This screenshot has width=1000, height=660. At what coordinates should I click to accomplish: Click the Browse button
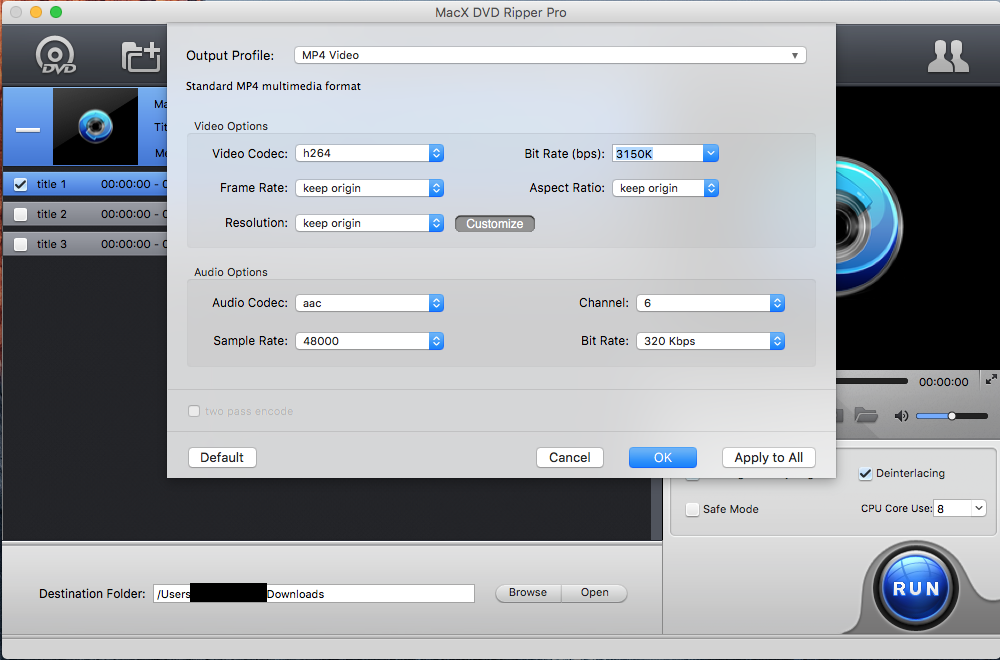[x=528, y=592]
